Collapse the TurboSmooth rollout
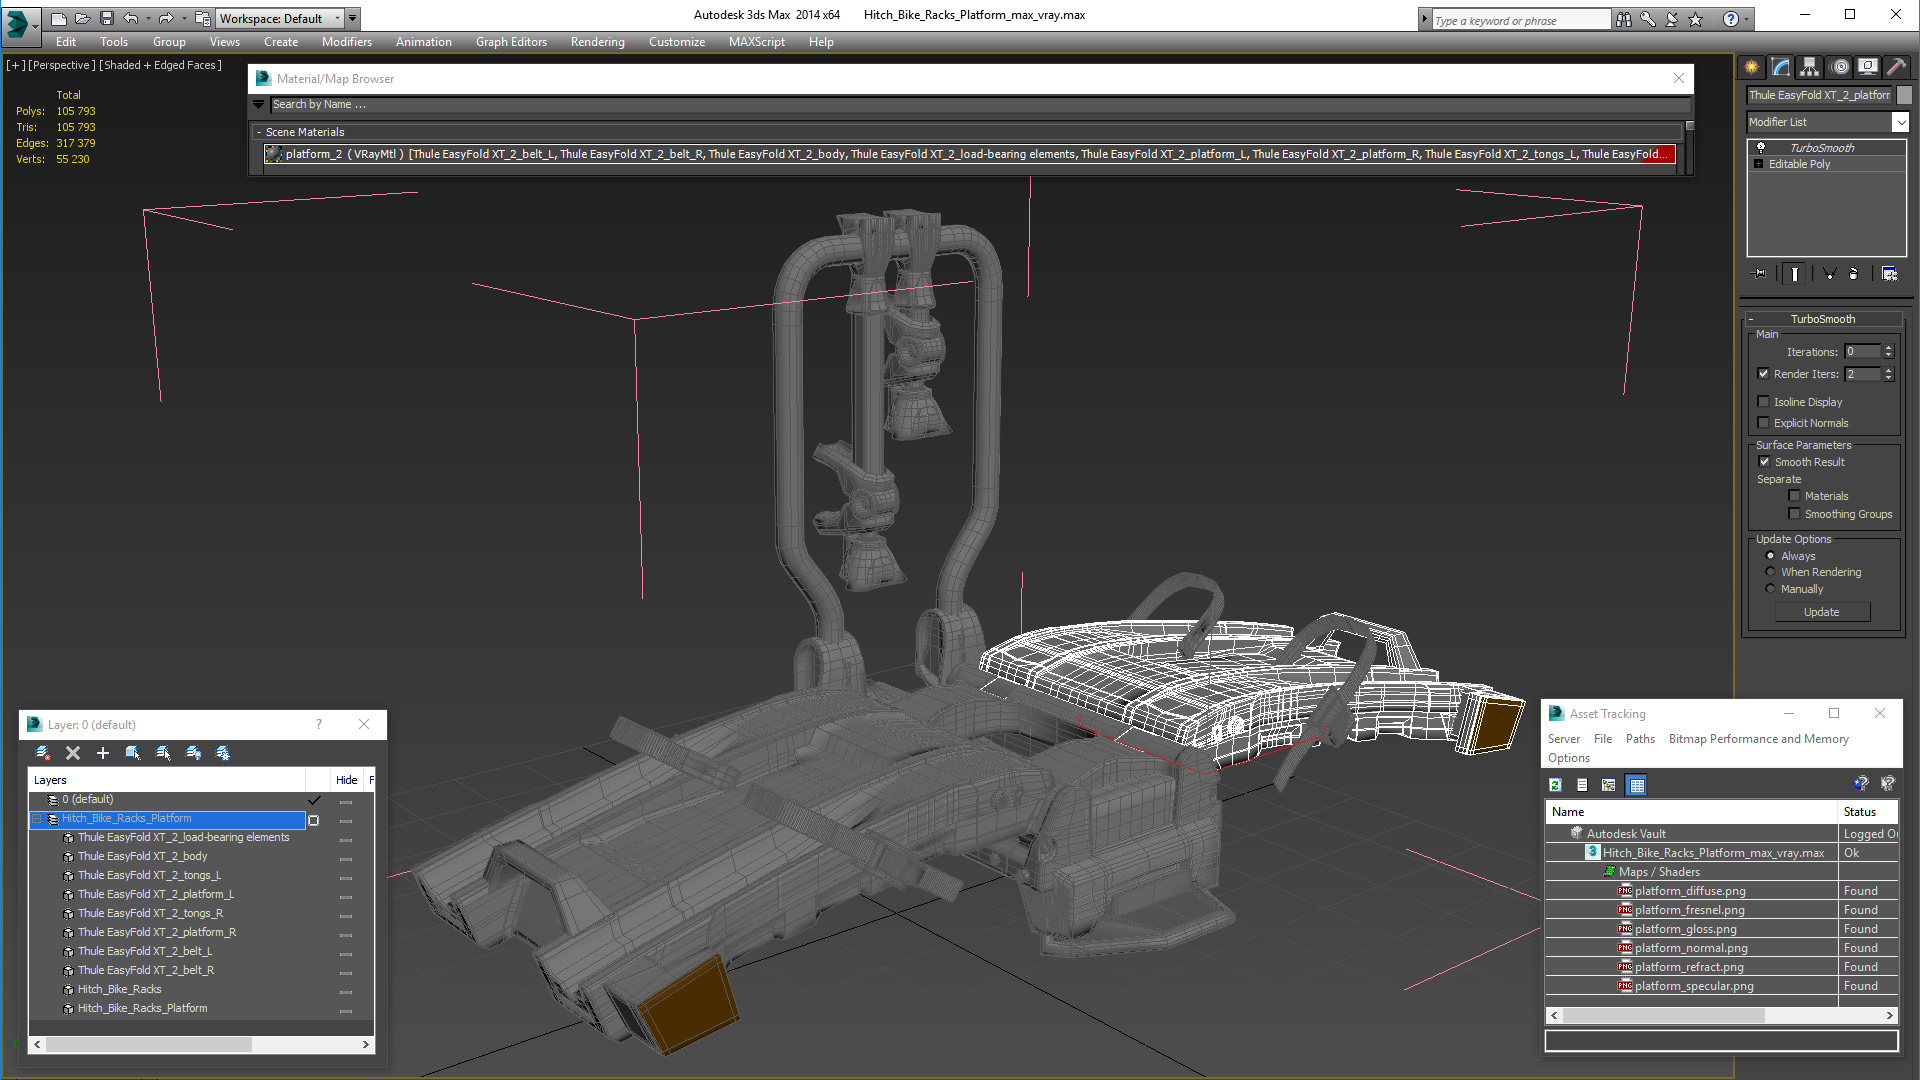1920x1080 pixels. pyautogui.click(x=1751, y=319)
